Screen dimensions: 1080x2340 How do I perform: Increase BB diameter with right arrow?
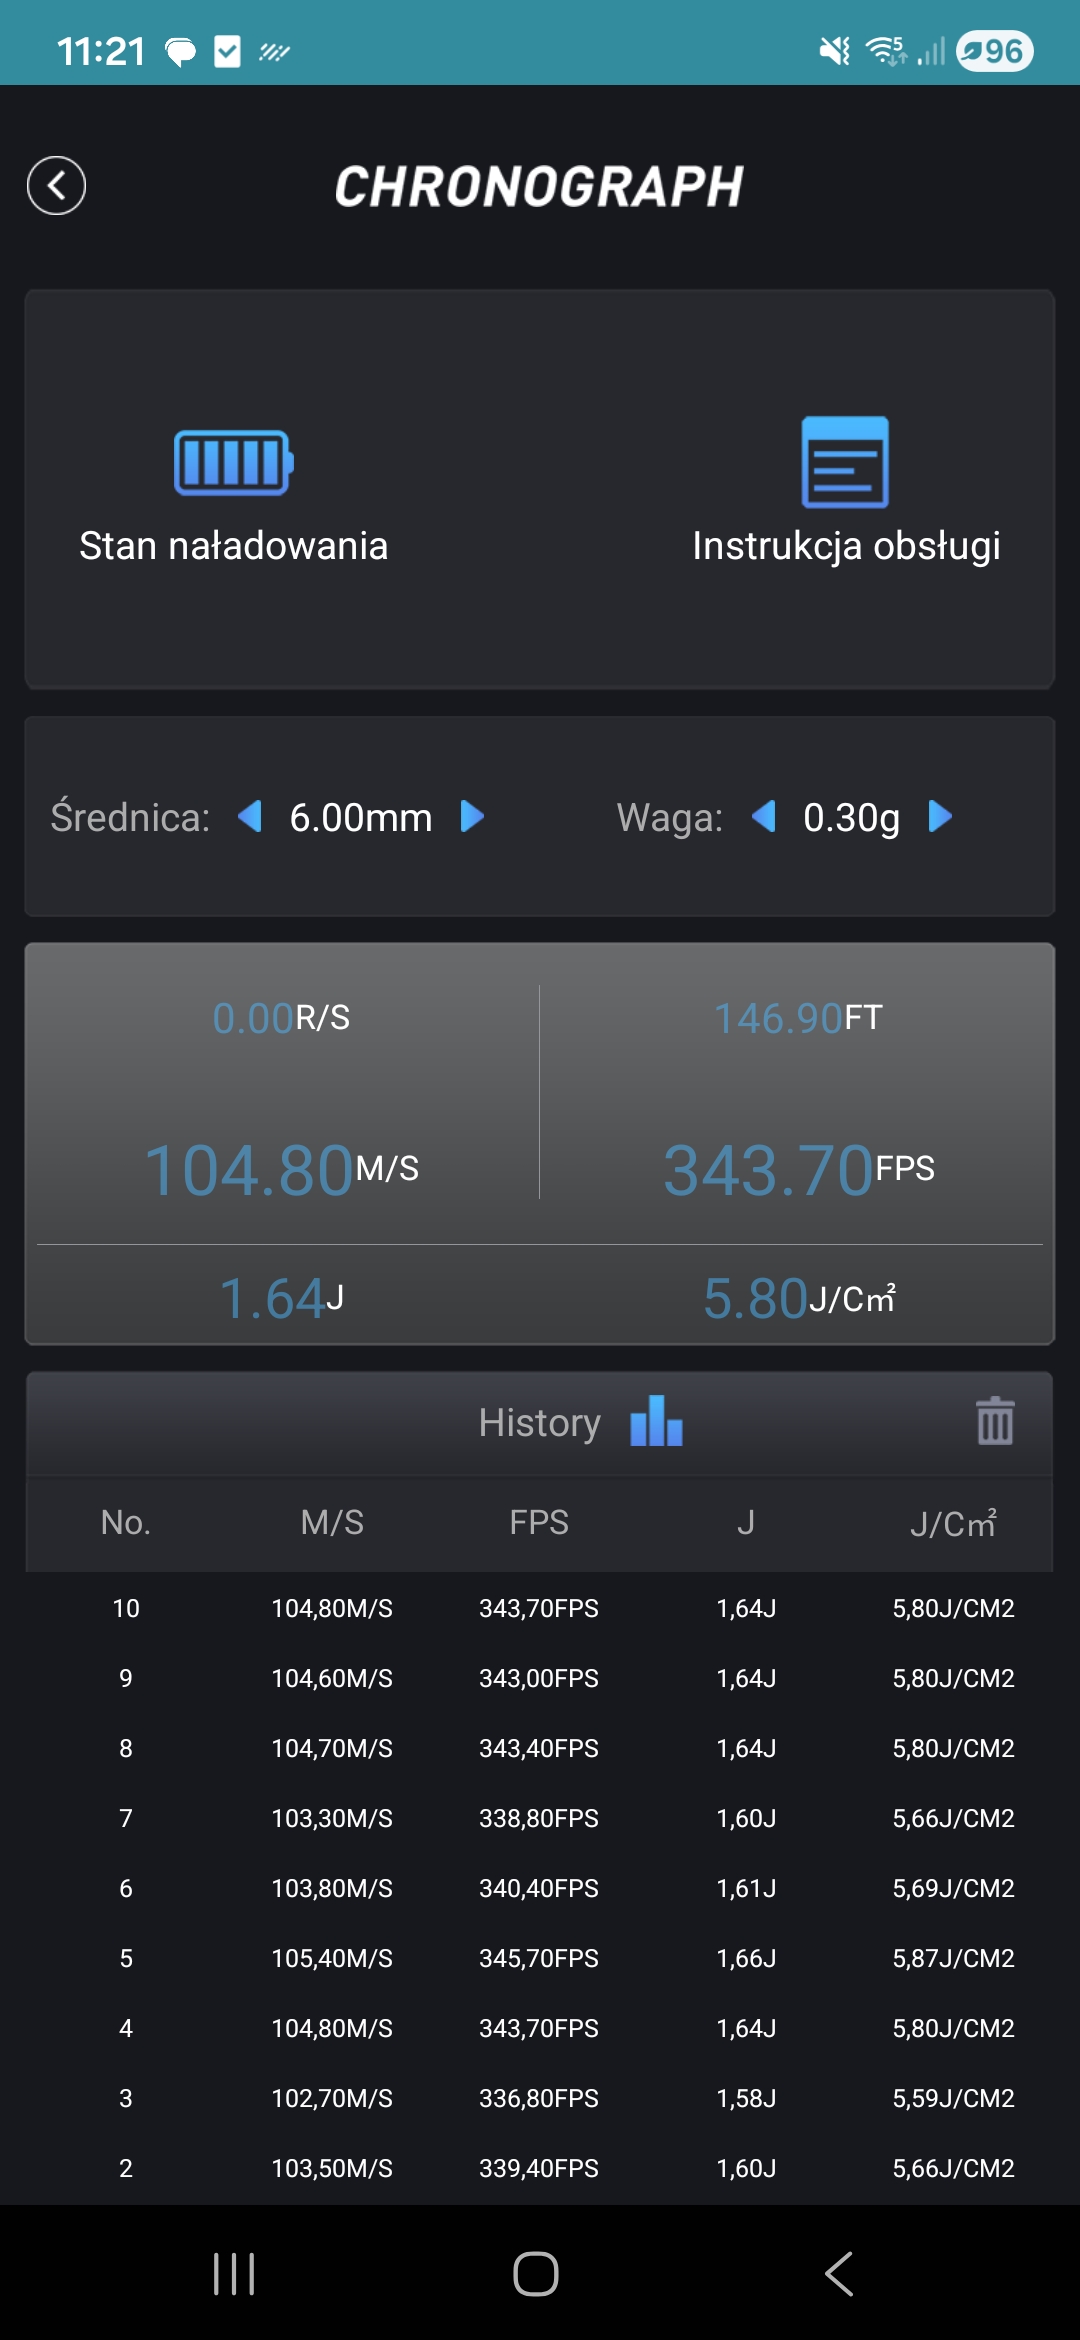point(472,817)
